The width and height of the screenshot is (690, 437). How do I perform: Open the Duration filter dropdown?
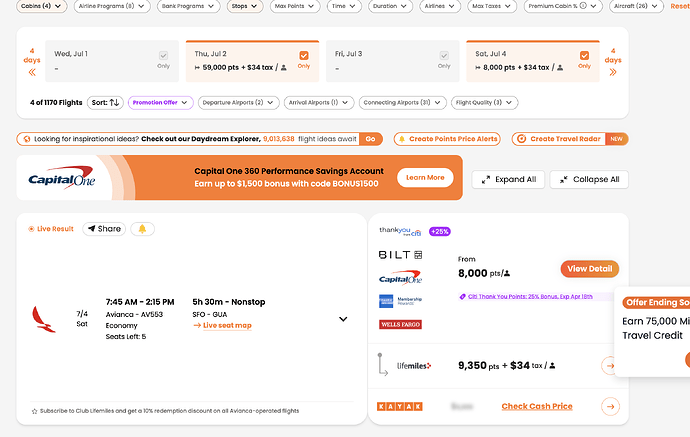coord(390,6)
